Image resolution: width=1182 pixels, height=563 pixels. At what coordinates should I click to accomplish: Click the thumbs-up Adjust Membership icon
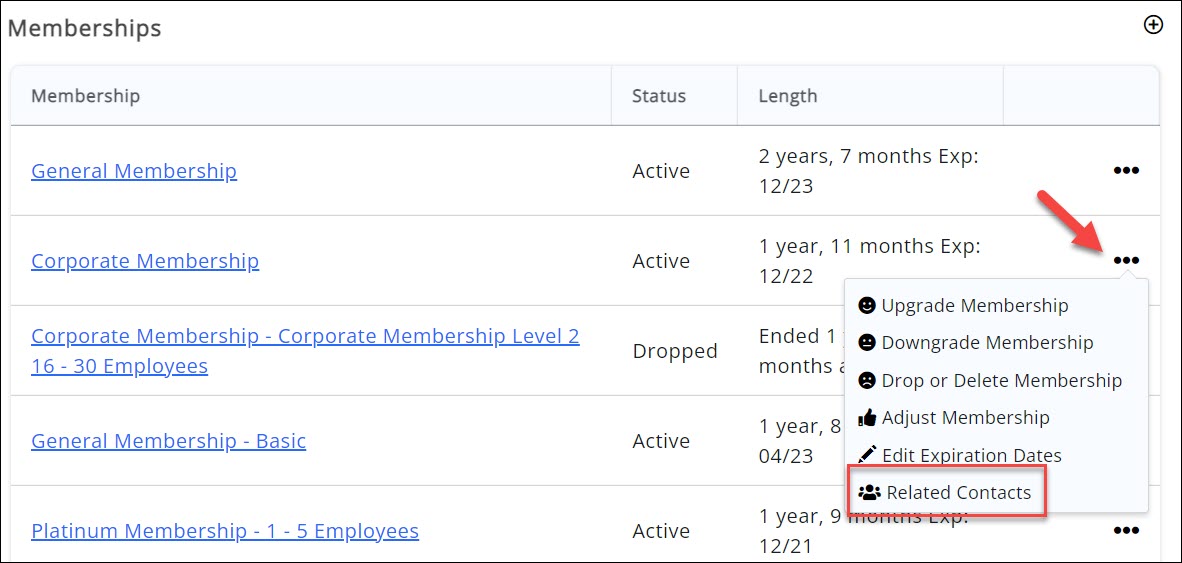tap(867, 418)
